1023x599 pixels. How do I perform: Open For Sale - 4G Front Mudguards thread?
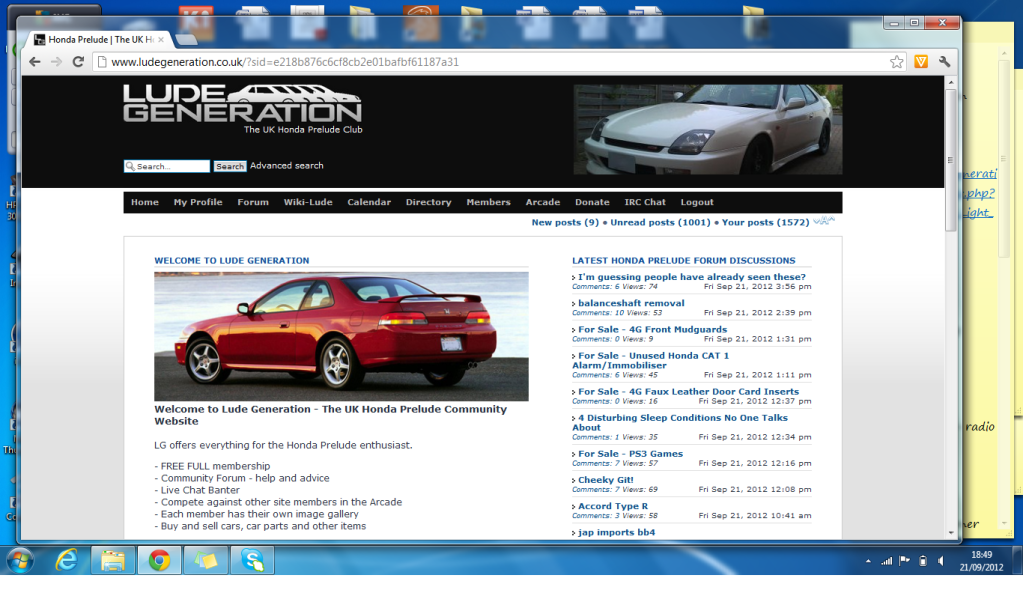point(652,330)
